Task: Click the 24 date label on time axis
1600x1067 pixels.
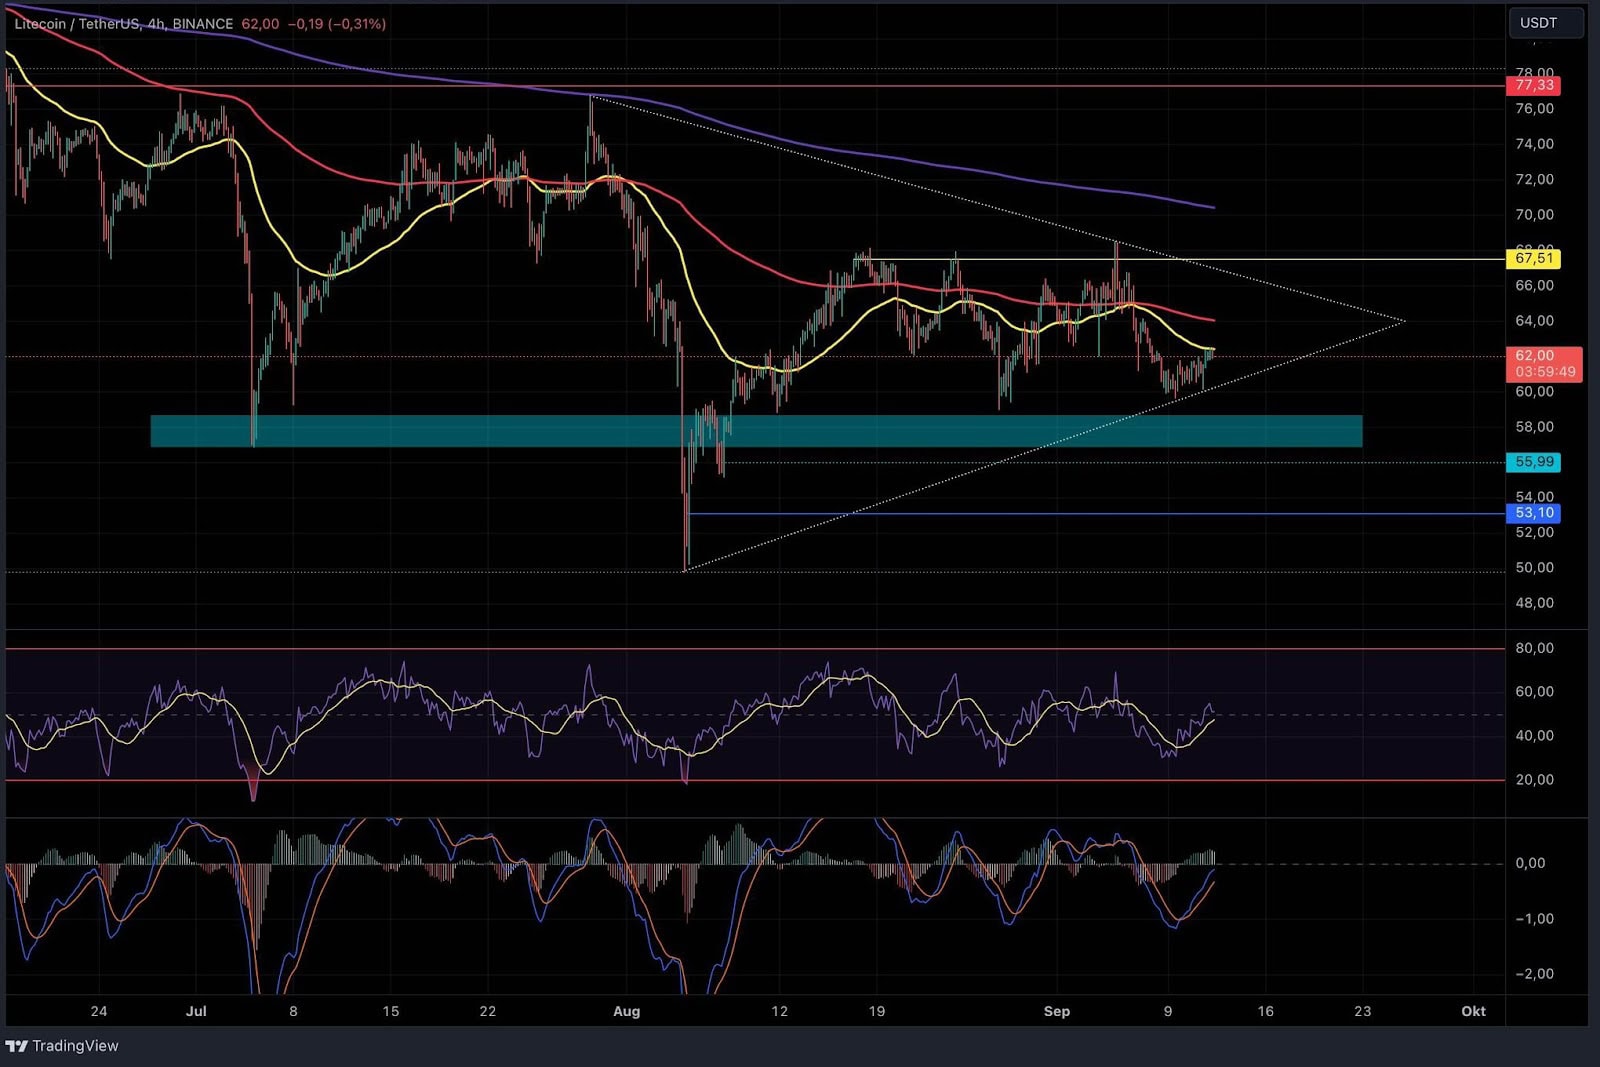Action: click(x=98, y=1011)
